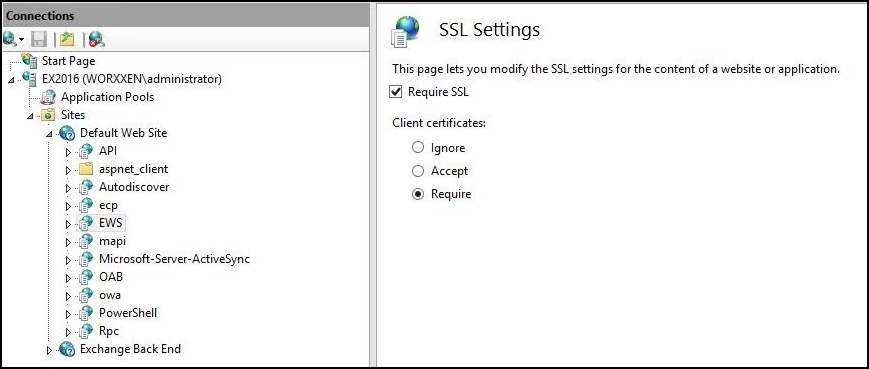Select the Default Web Site label

coord(124,133)
